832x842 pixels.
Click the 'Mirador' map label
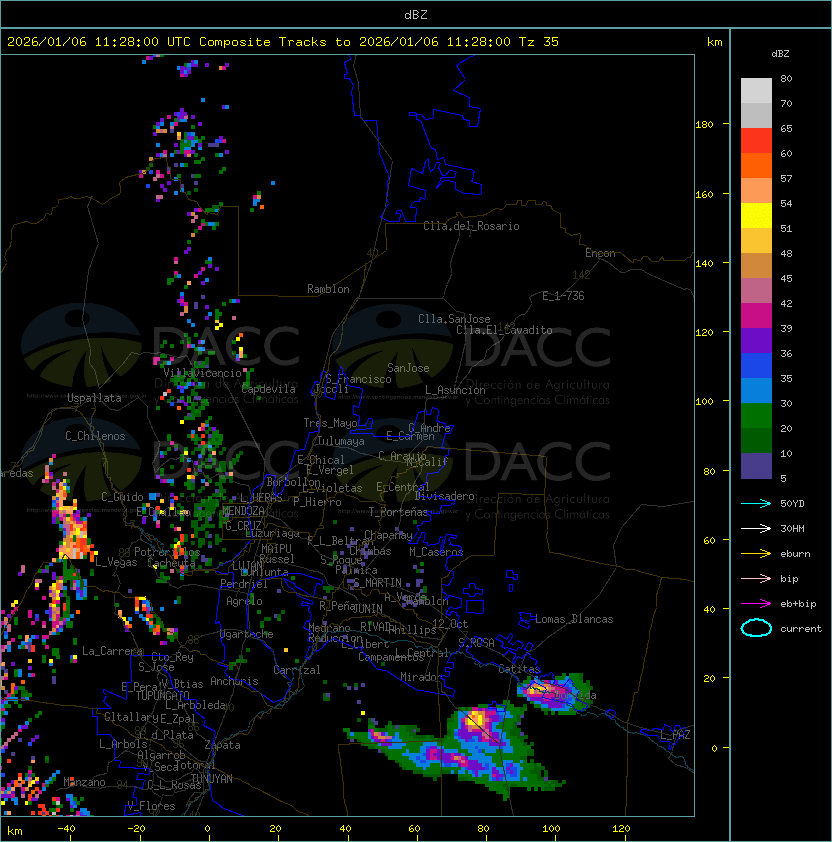(x=422, y=677)
